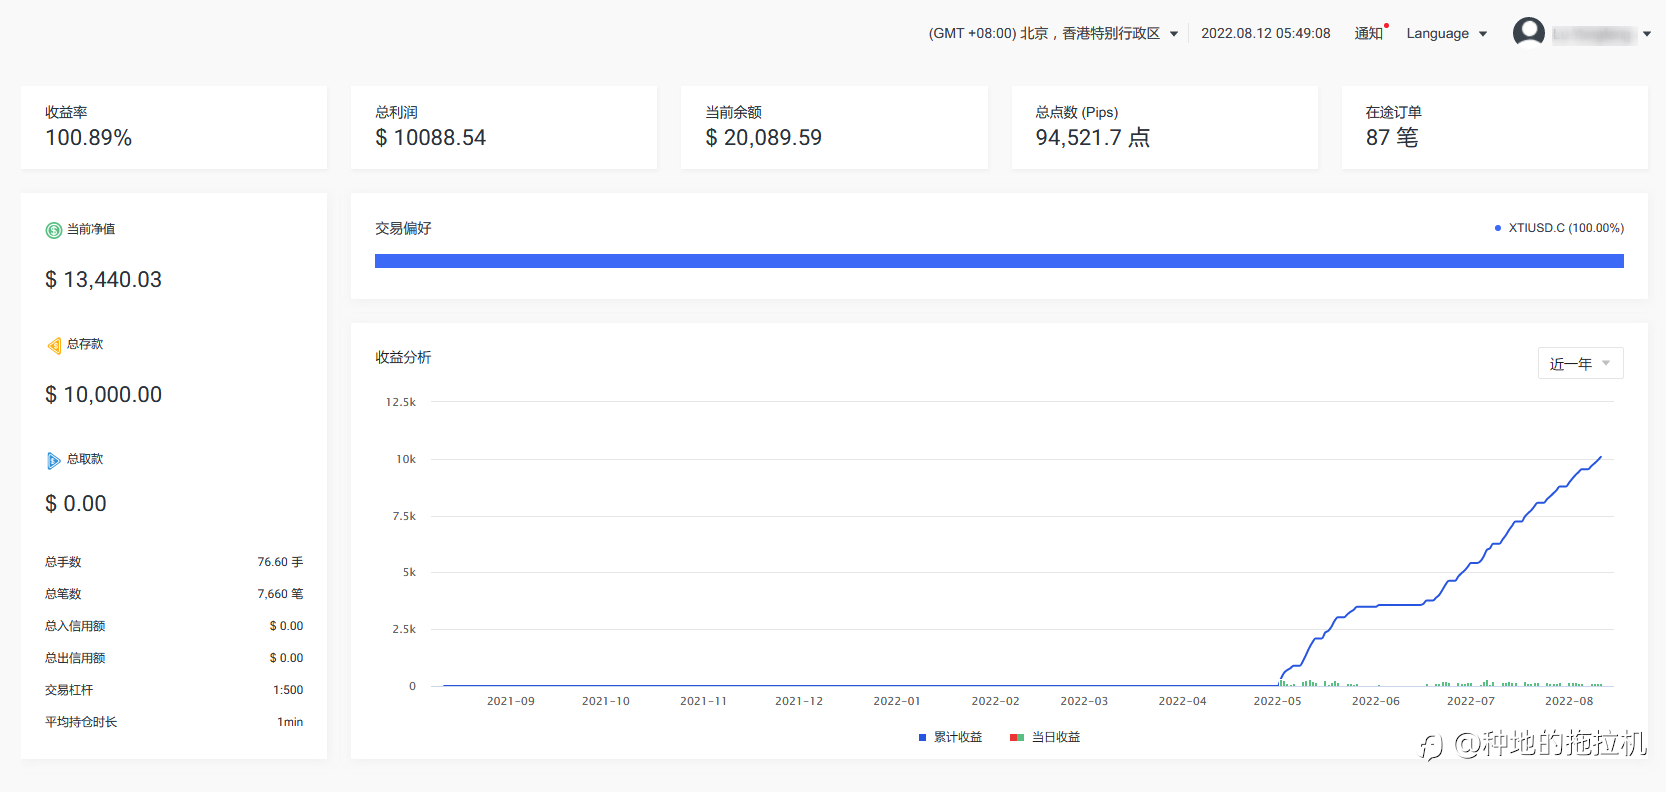
Task: Click the 在途订单 87 笔 card
Action: click(x=1494, y=127)
